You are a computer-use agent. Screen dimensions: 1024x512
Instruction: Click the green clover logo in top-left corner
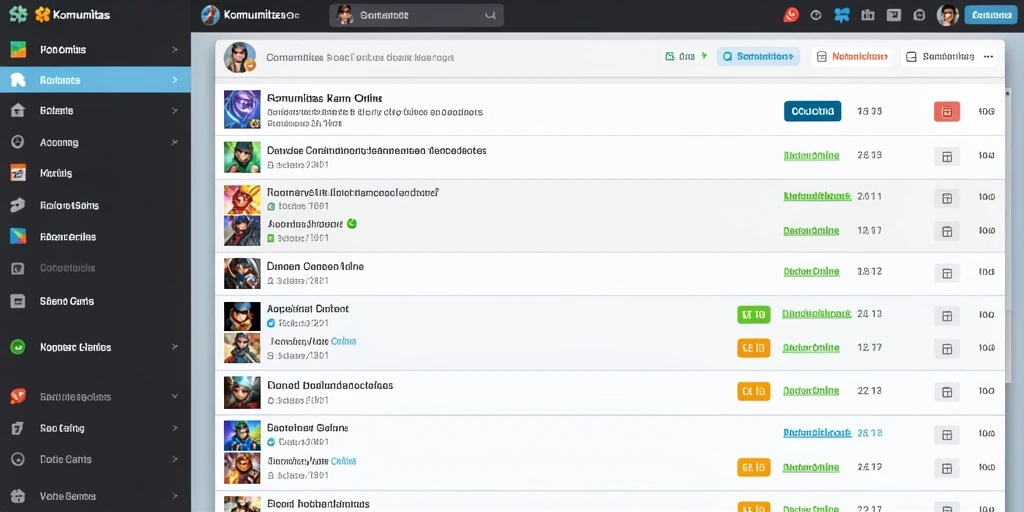click(x=18, y=14)
